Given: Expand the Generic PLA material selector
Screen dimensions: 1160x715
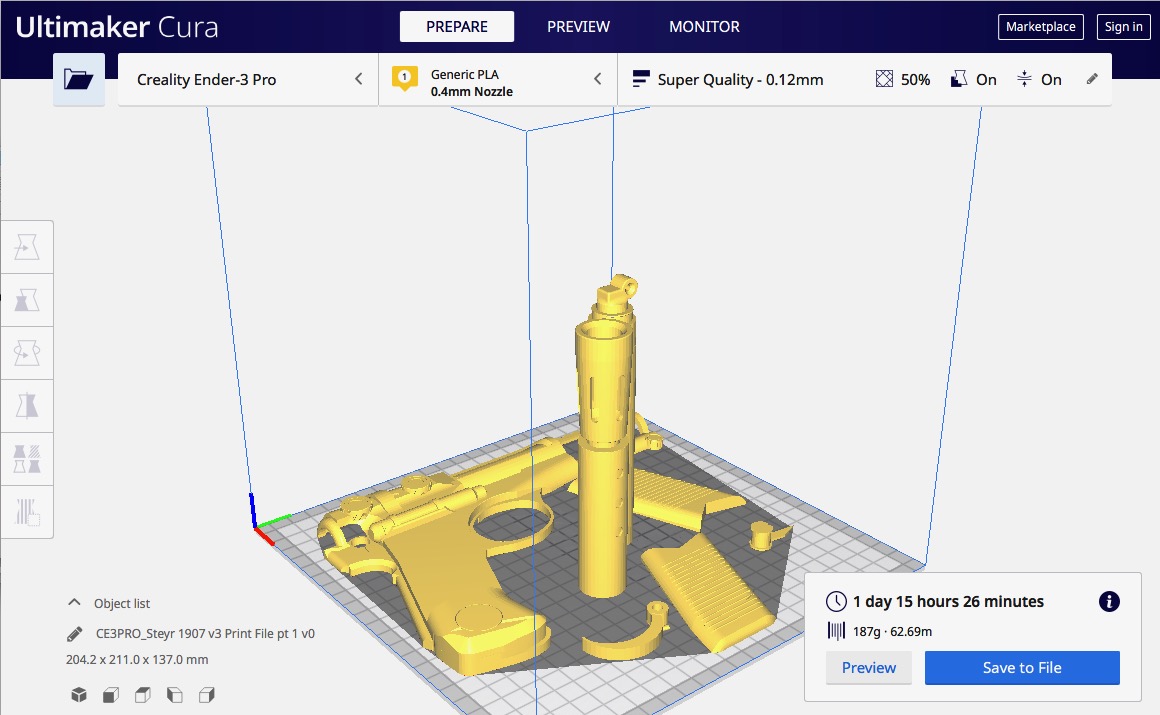Looking at the screenshot, I should coord(498,79).
